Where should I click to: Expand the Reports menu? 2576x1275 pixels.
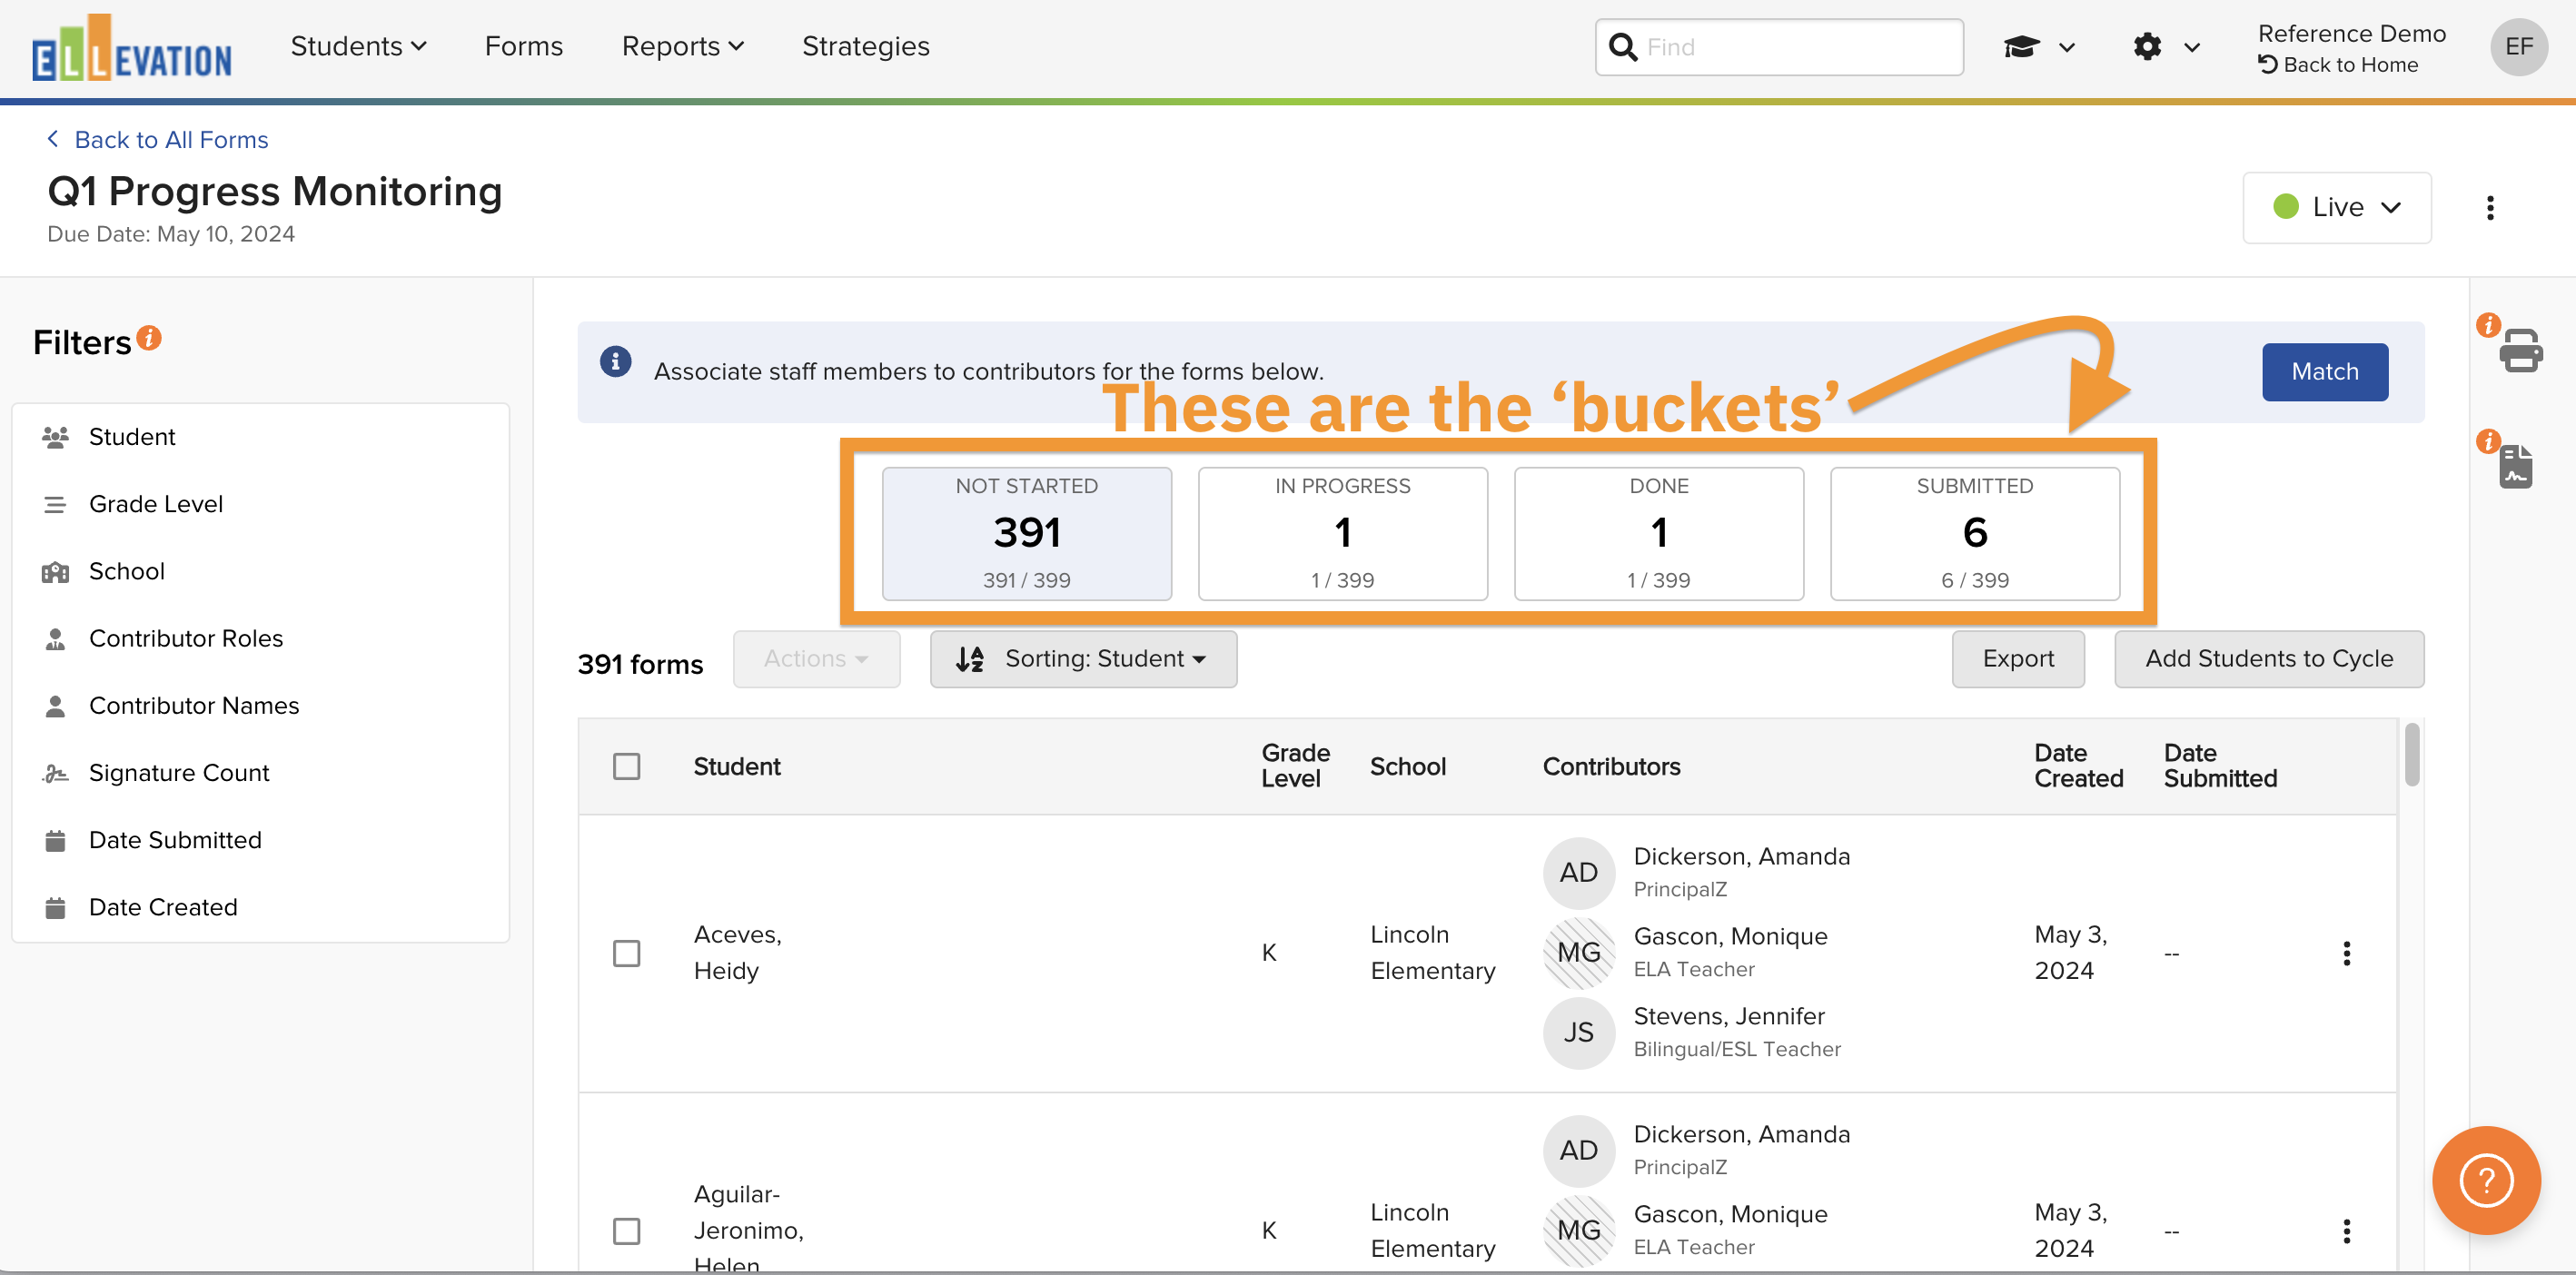(x=683, y=46)
